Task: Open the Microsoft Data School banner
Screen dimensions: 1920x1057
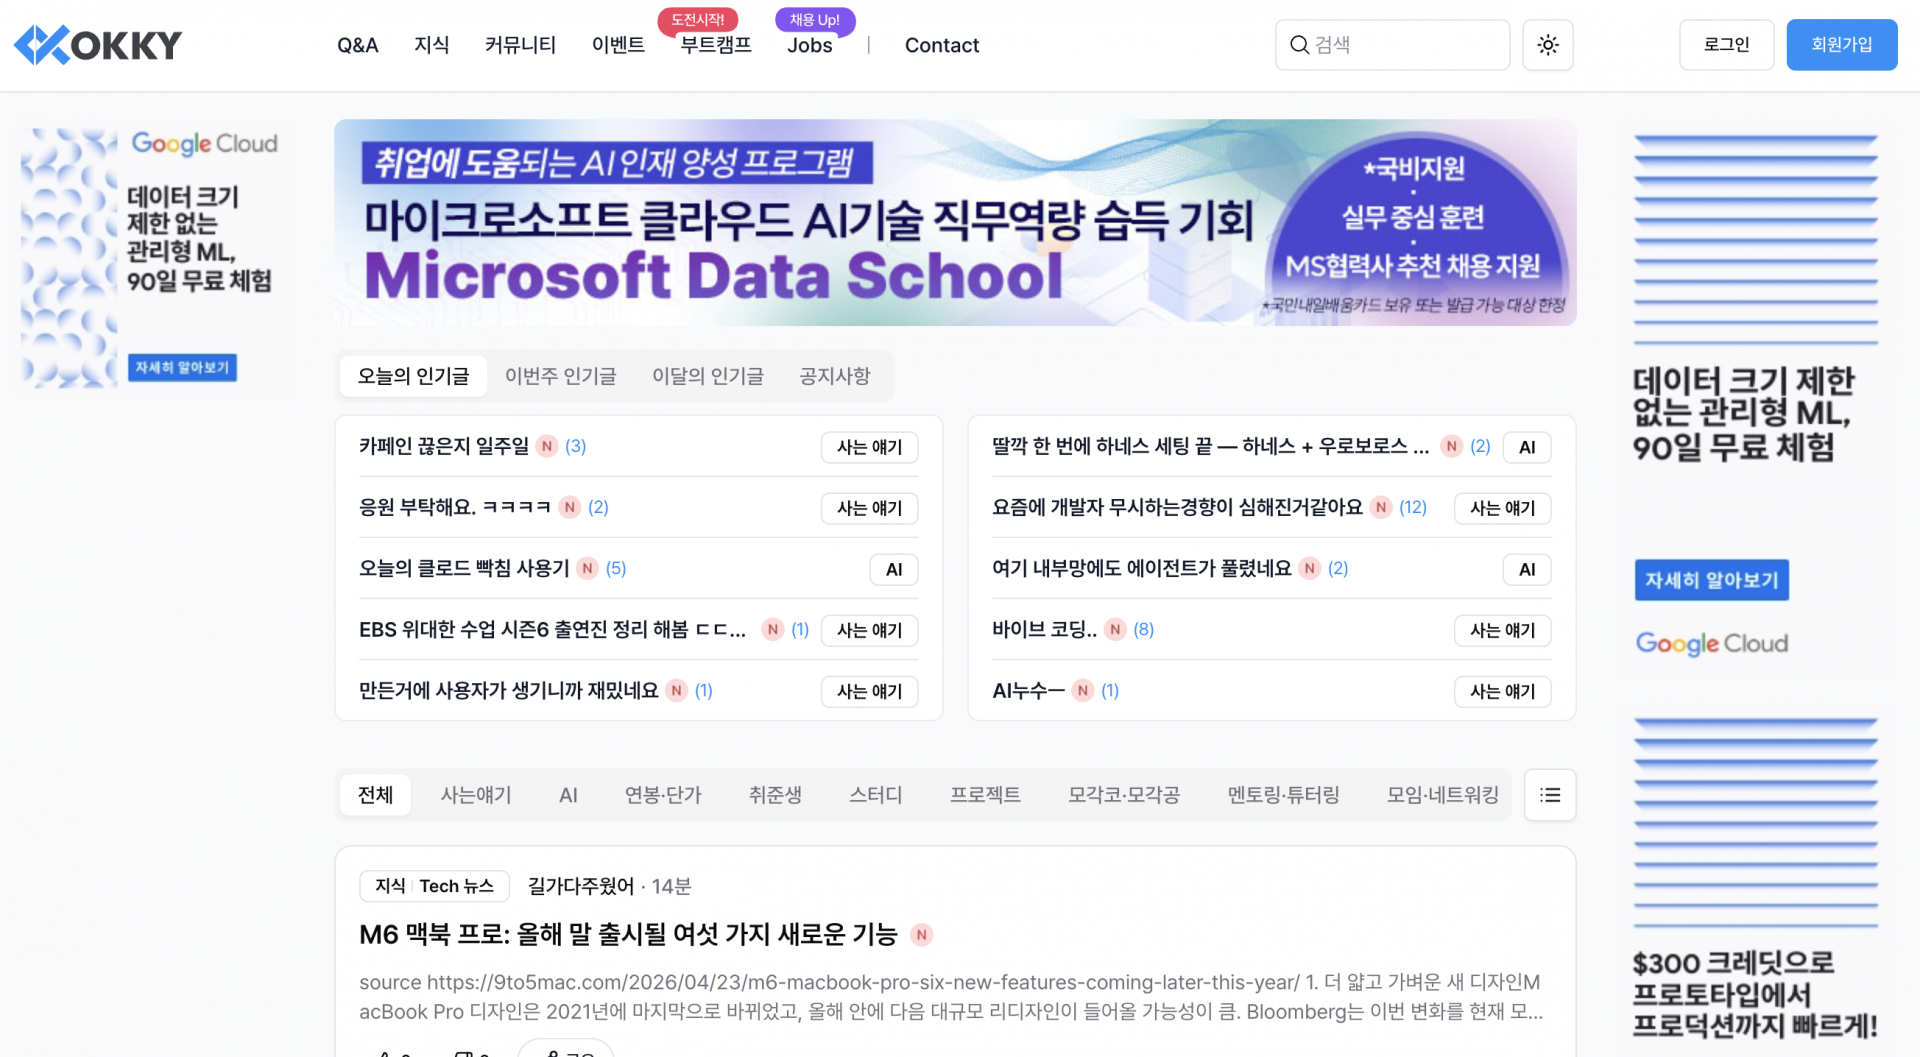Action: tap(955, 222)
